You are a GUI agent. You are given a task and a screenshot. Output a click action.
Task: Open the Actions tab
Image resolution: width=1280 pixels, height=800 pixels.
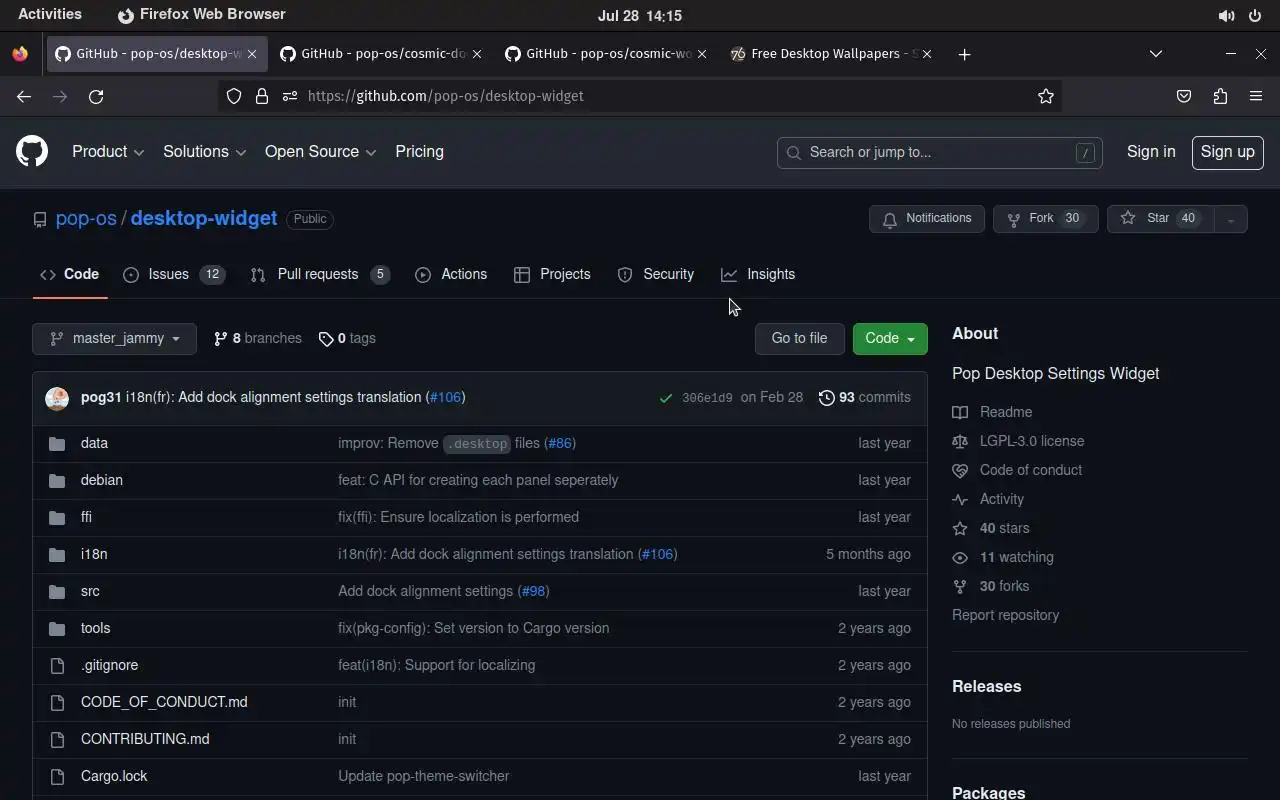[x=451, y=274]
